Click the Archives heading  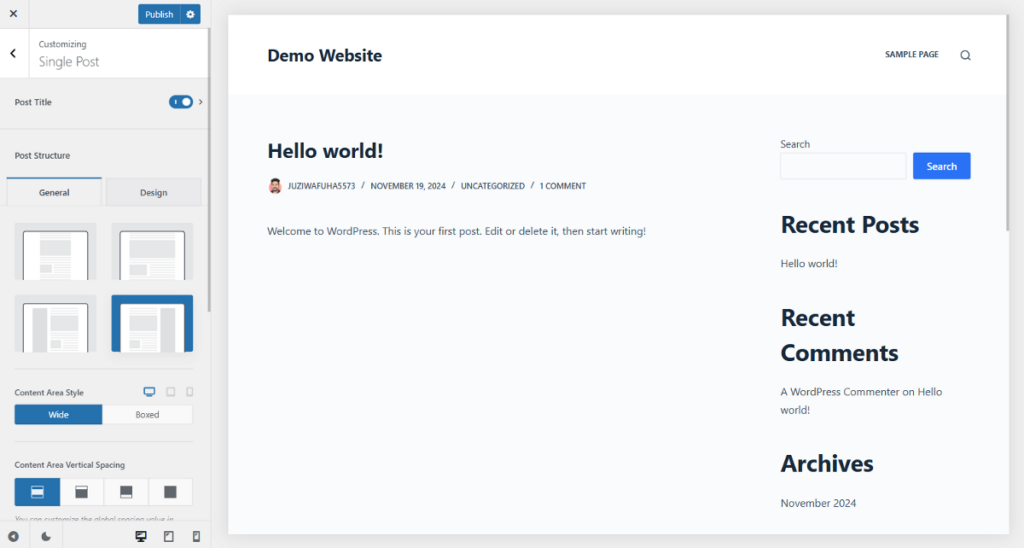[x=827, y=464]
